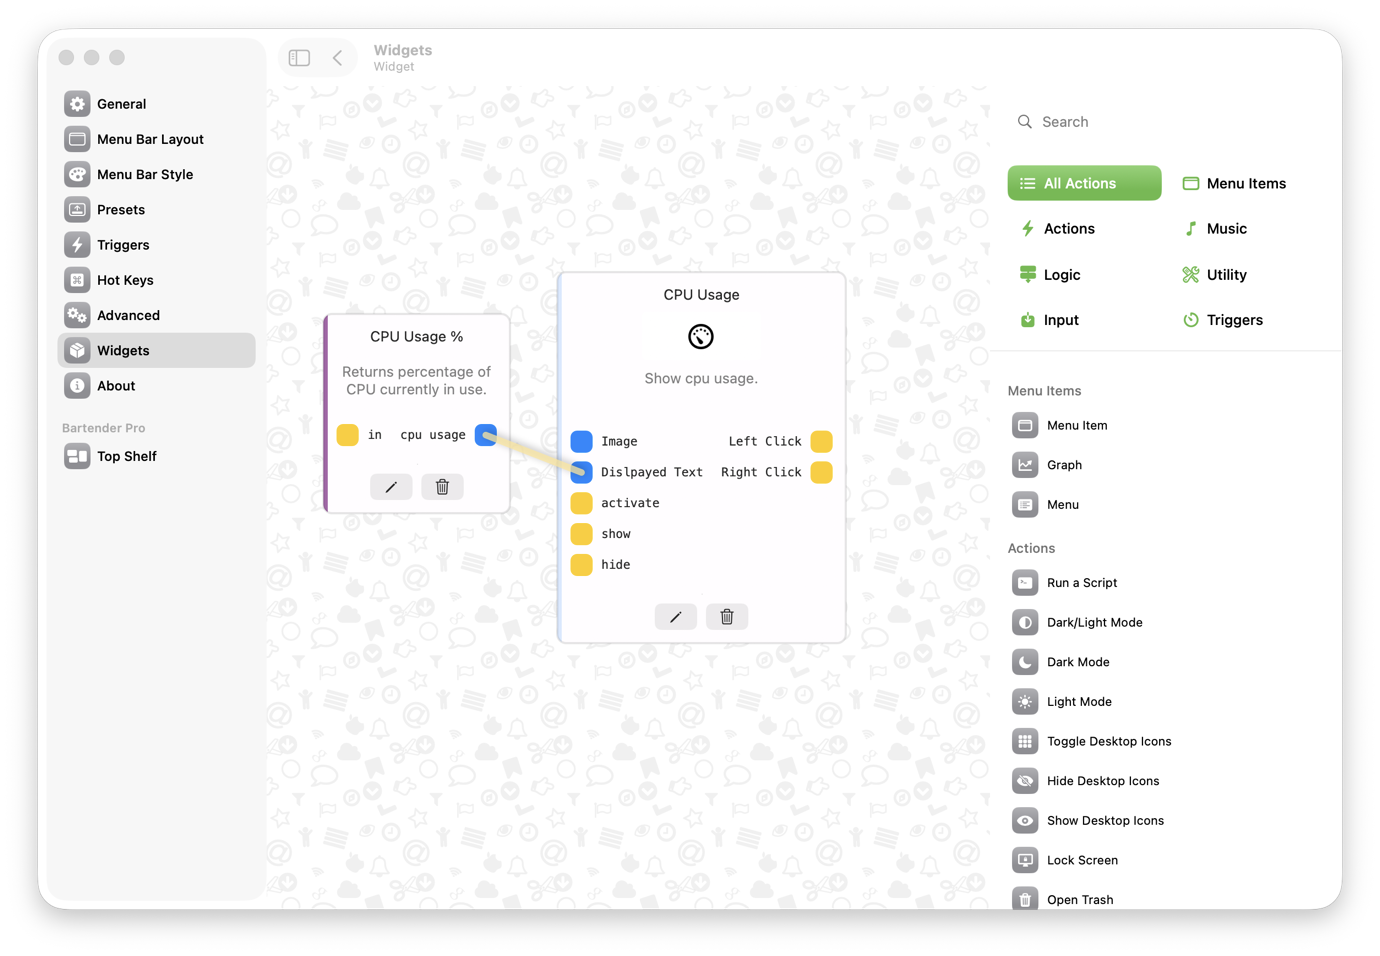The width and height of the screenshot is (1380, 956).
Task: Delete the CPU Usage % node
Action: pos(442,487)
